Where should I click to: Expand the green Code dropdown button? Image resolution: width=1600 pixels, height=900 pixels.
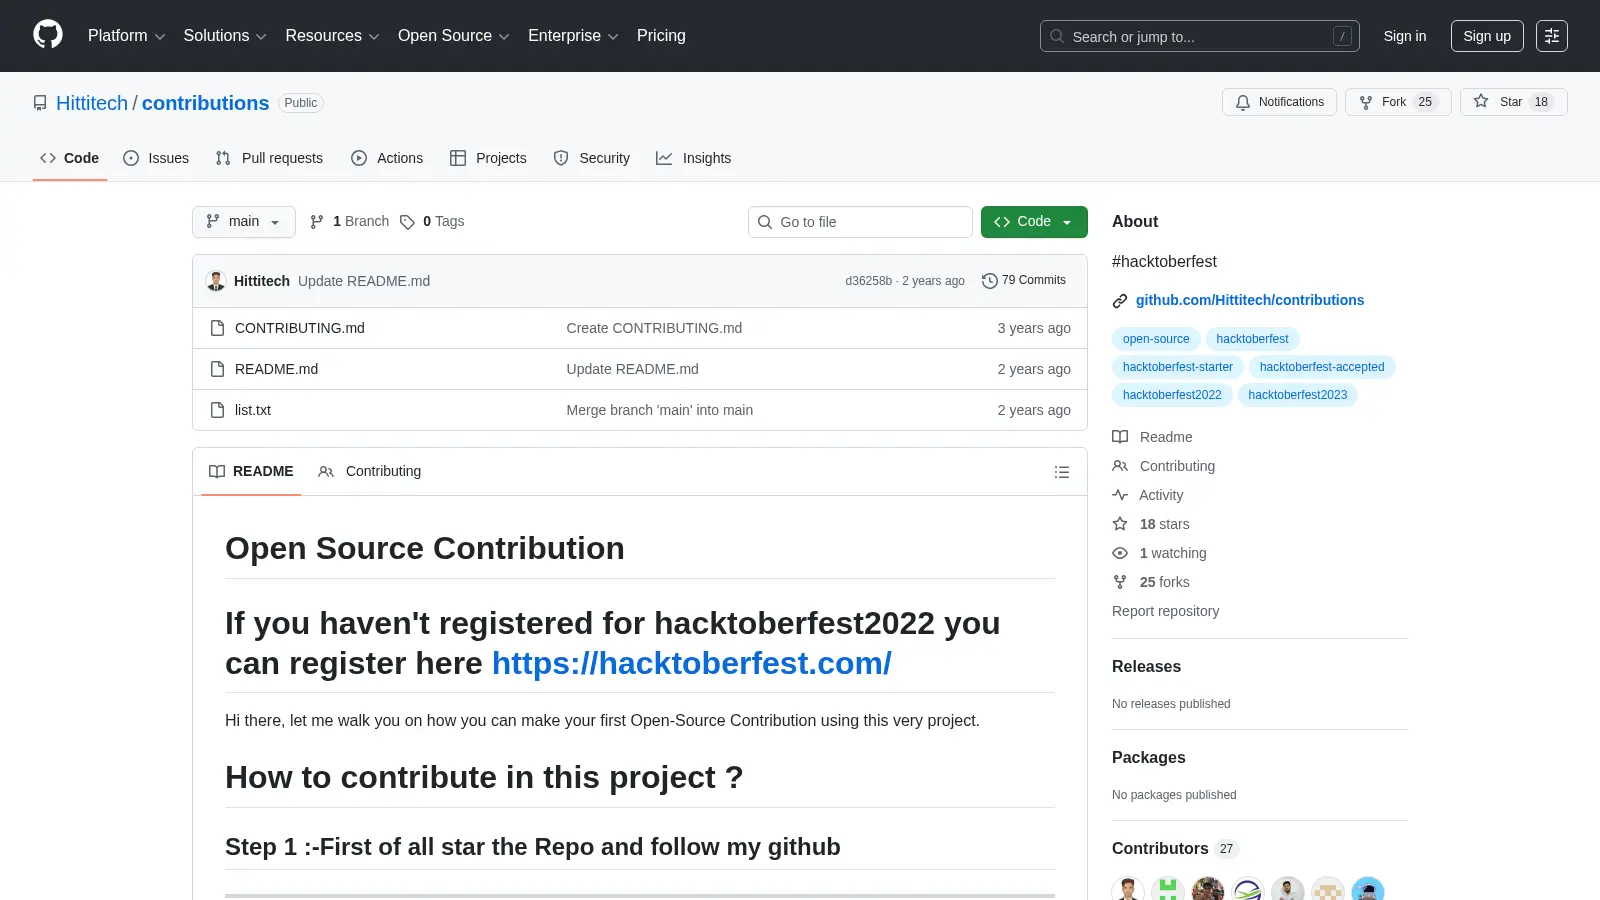[1033, 222]
